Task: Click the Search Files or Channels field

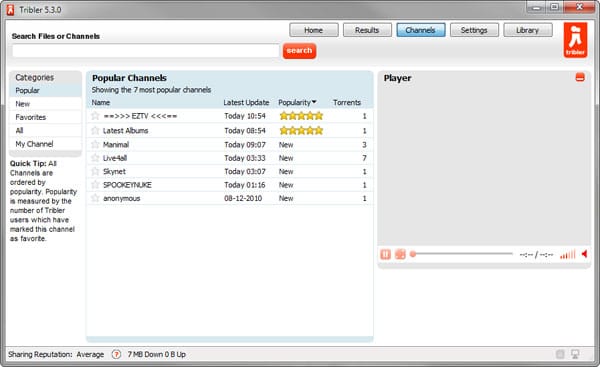Action: pyautogui.click(x=146, y=51)
